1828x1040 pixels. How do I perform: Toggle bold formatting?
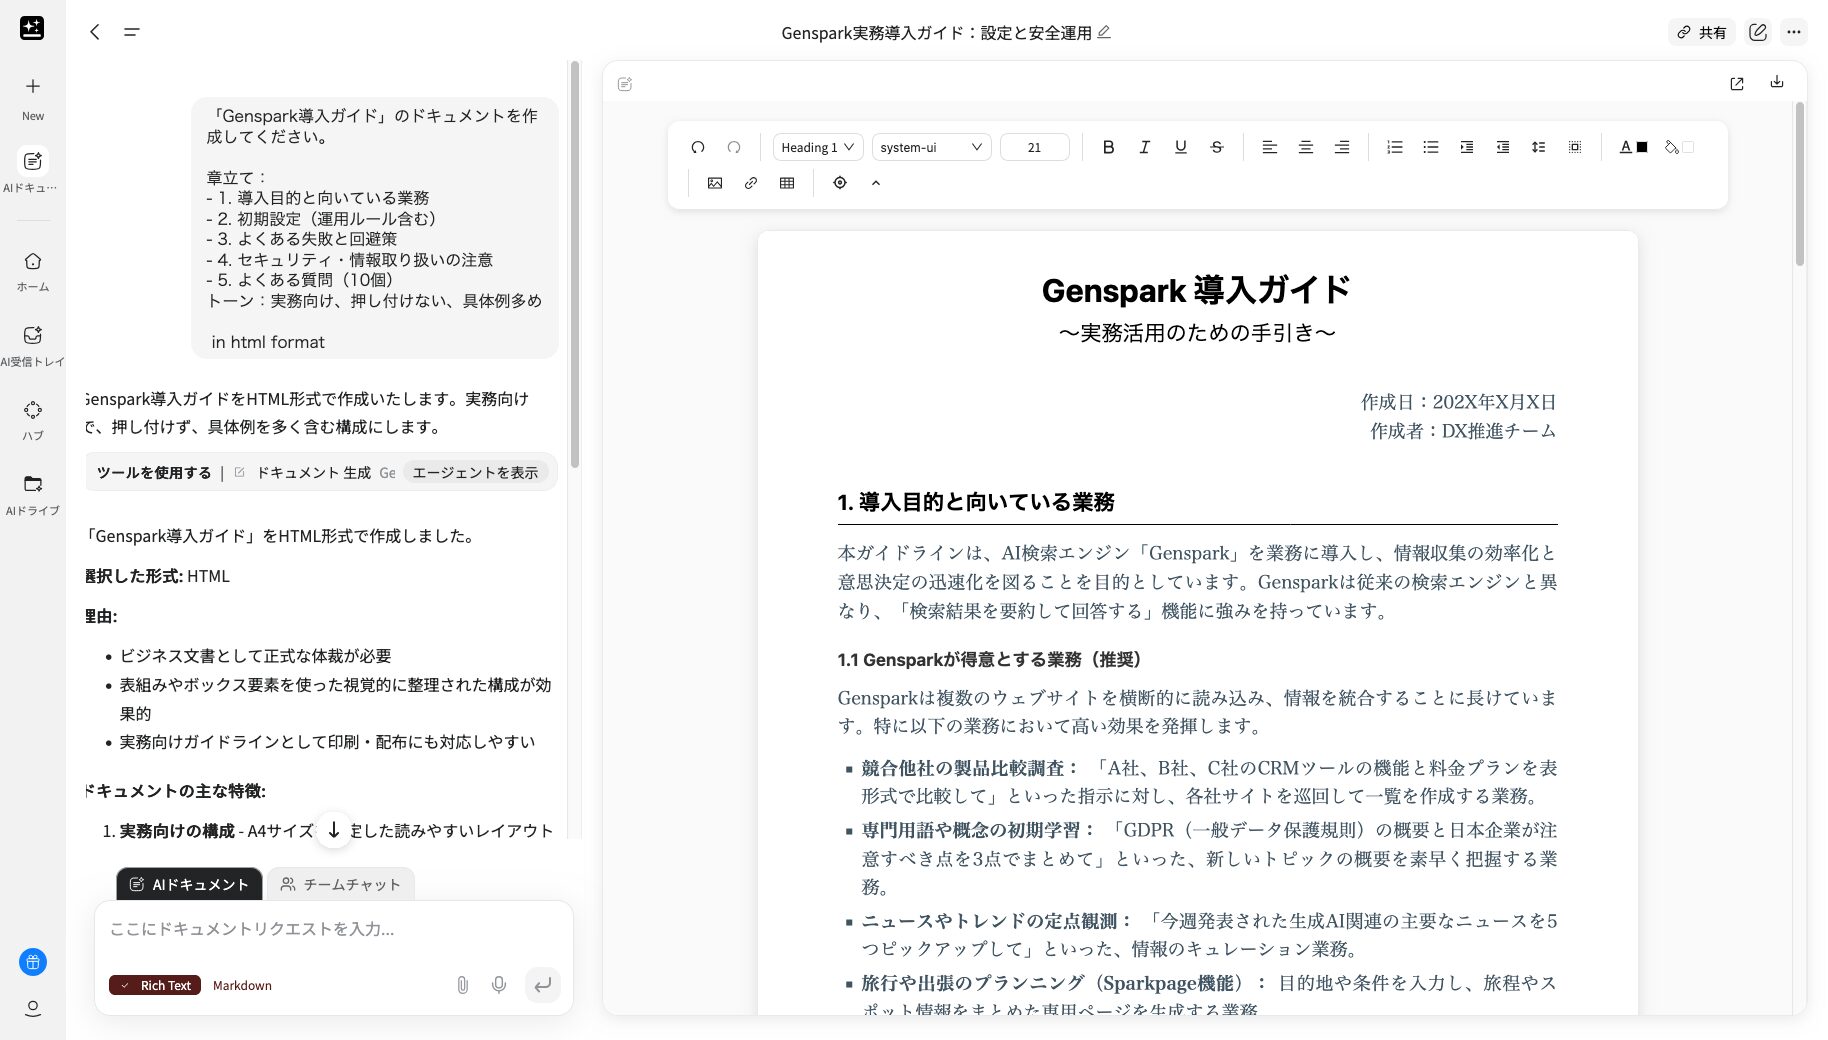(1108, 147)
